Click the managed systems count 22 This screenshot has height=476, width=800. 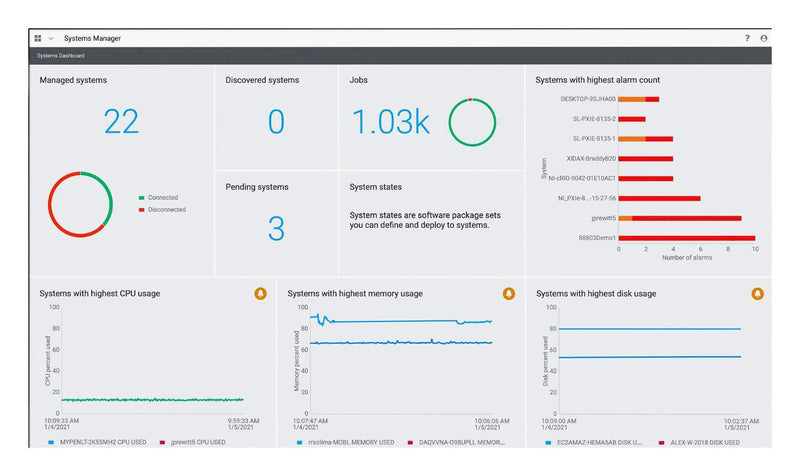coord(121,121)
